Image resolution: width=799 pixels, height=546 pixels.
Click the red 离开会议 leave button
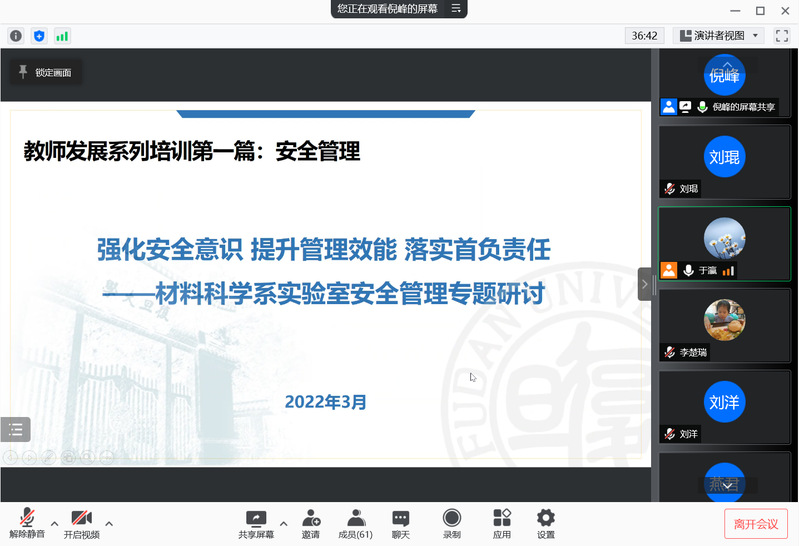tap(755, 524)
